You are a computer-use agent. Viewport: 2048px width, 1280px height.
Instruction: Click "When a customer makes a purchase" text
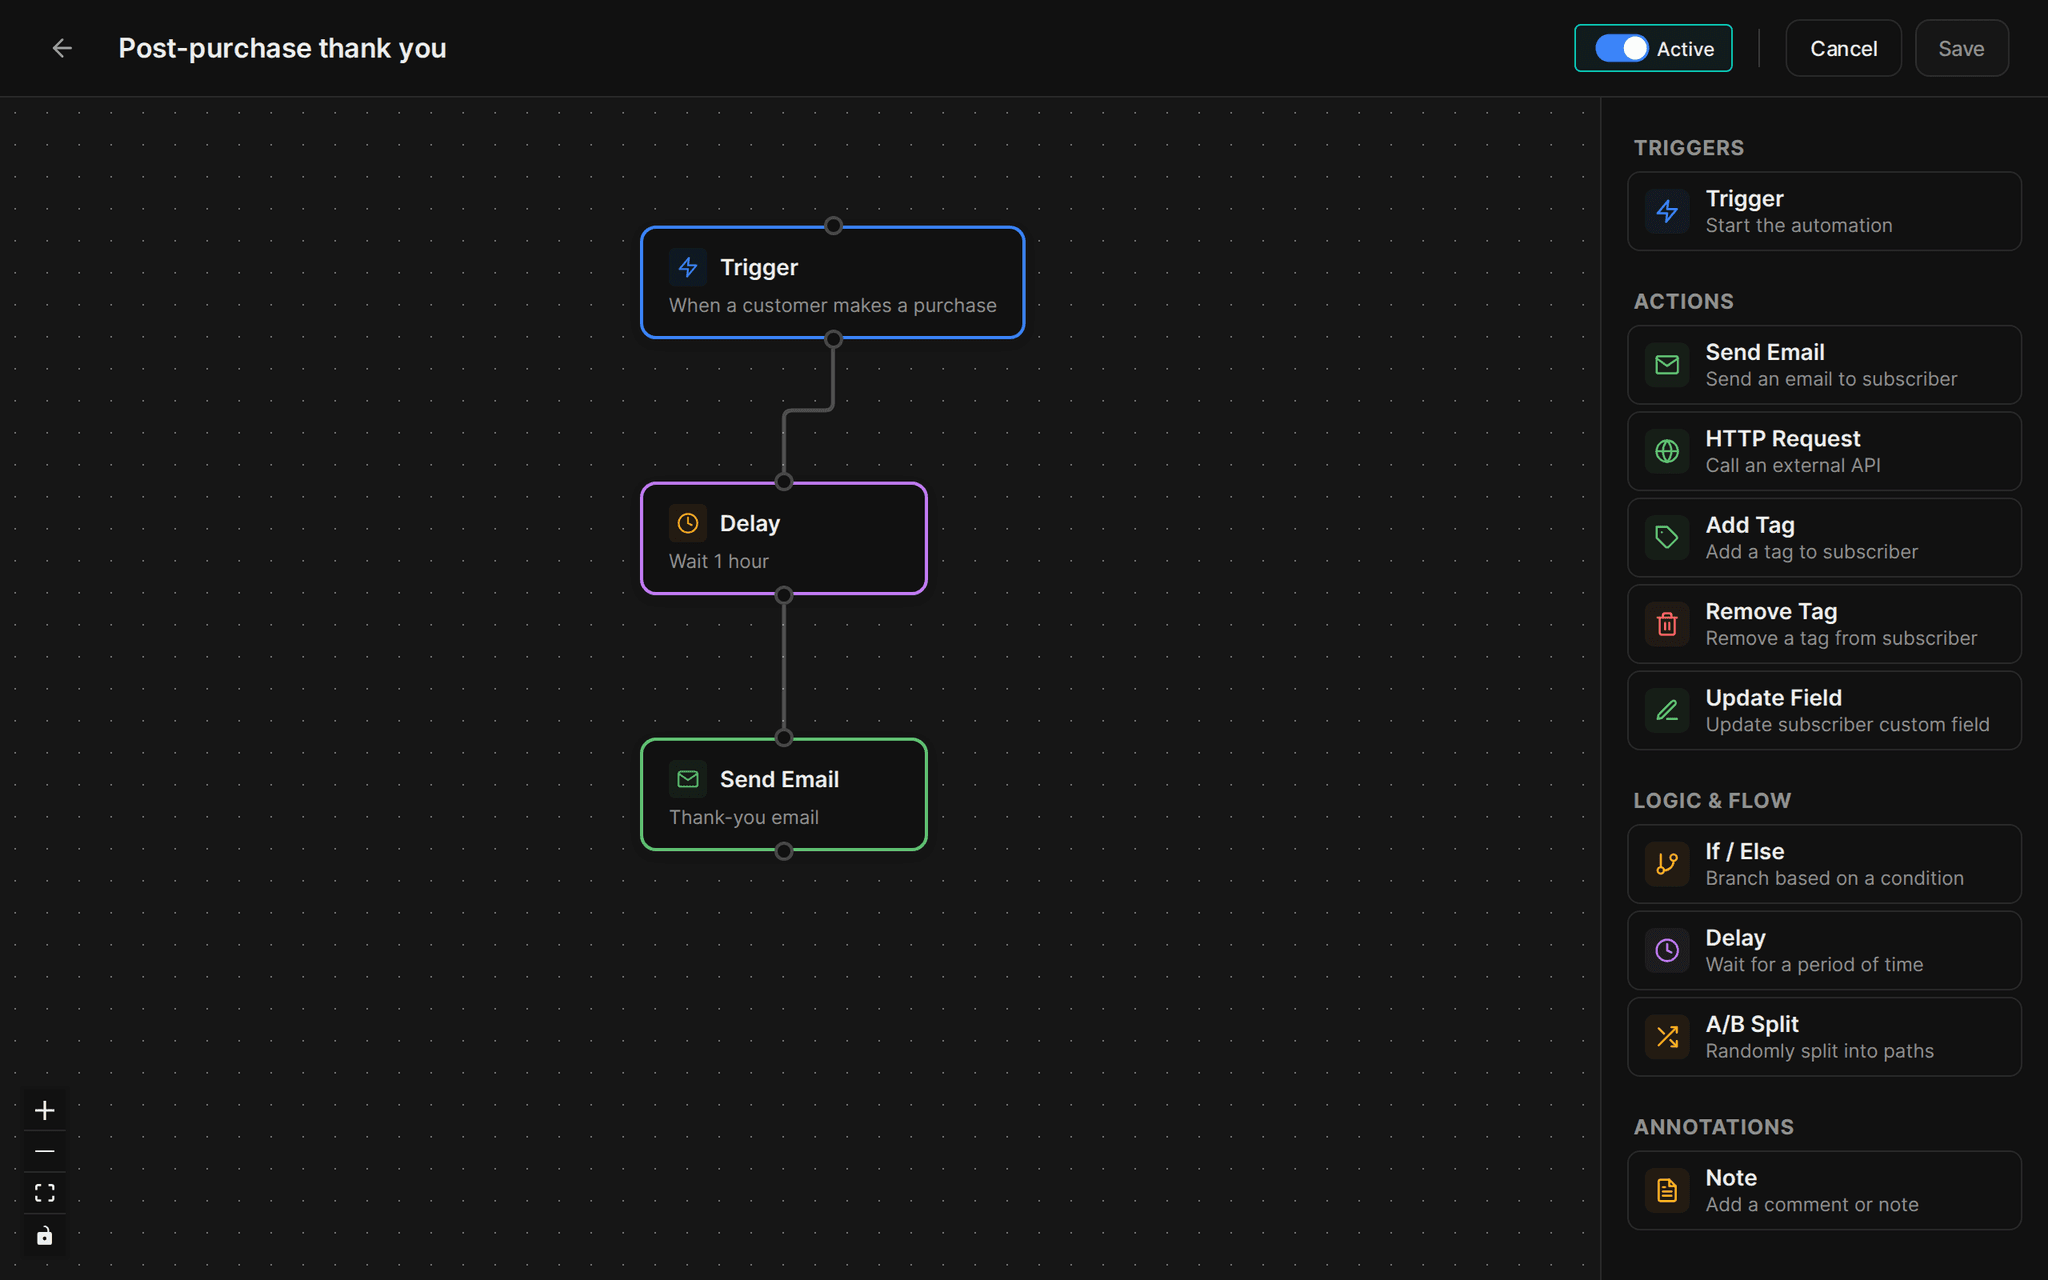(833, 306)
